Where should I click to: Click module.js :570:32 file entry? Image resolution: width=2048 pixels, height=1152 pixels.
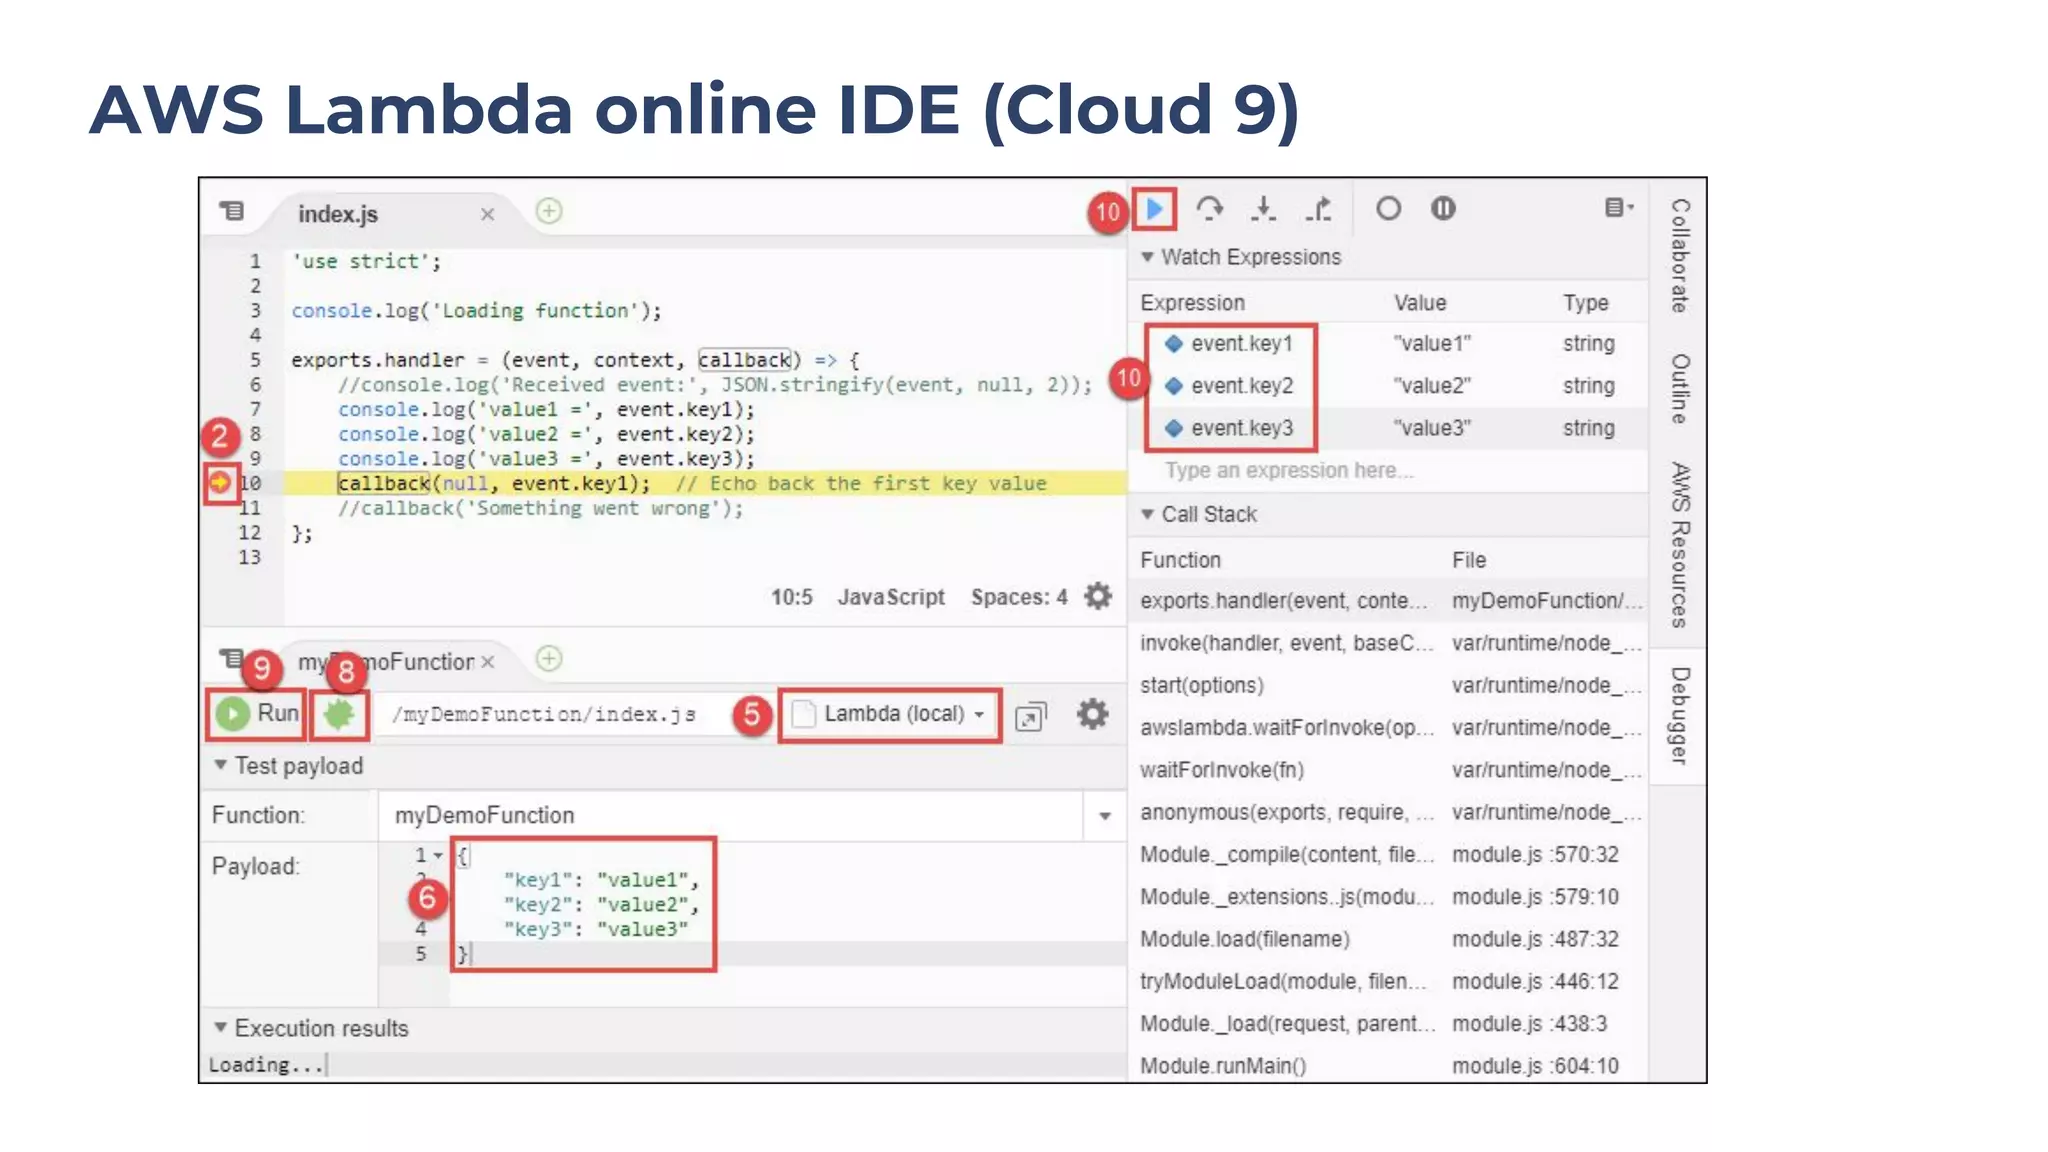tap(1534, 855)
